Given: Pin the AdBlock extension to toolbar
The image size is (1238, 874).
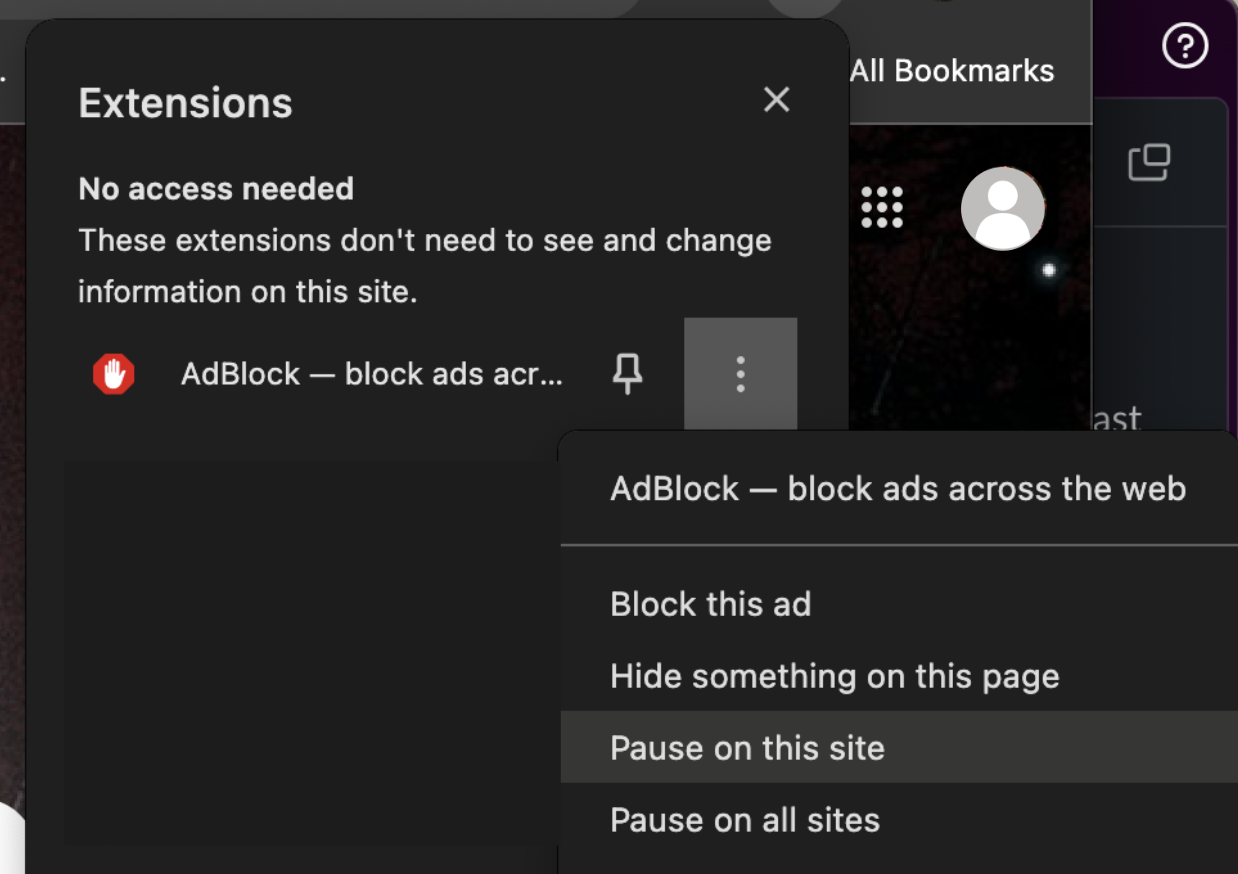Looking at the screenshot, I should click(627, 375).
